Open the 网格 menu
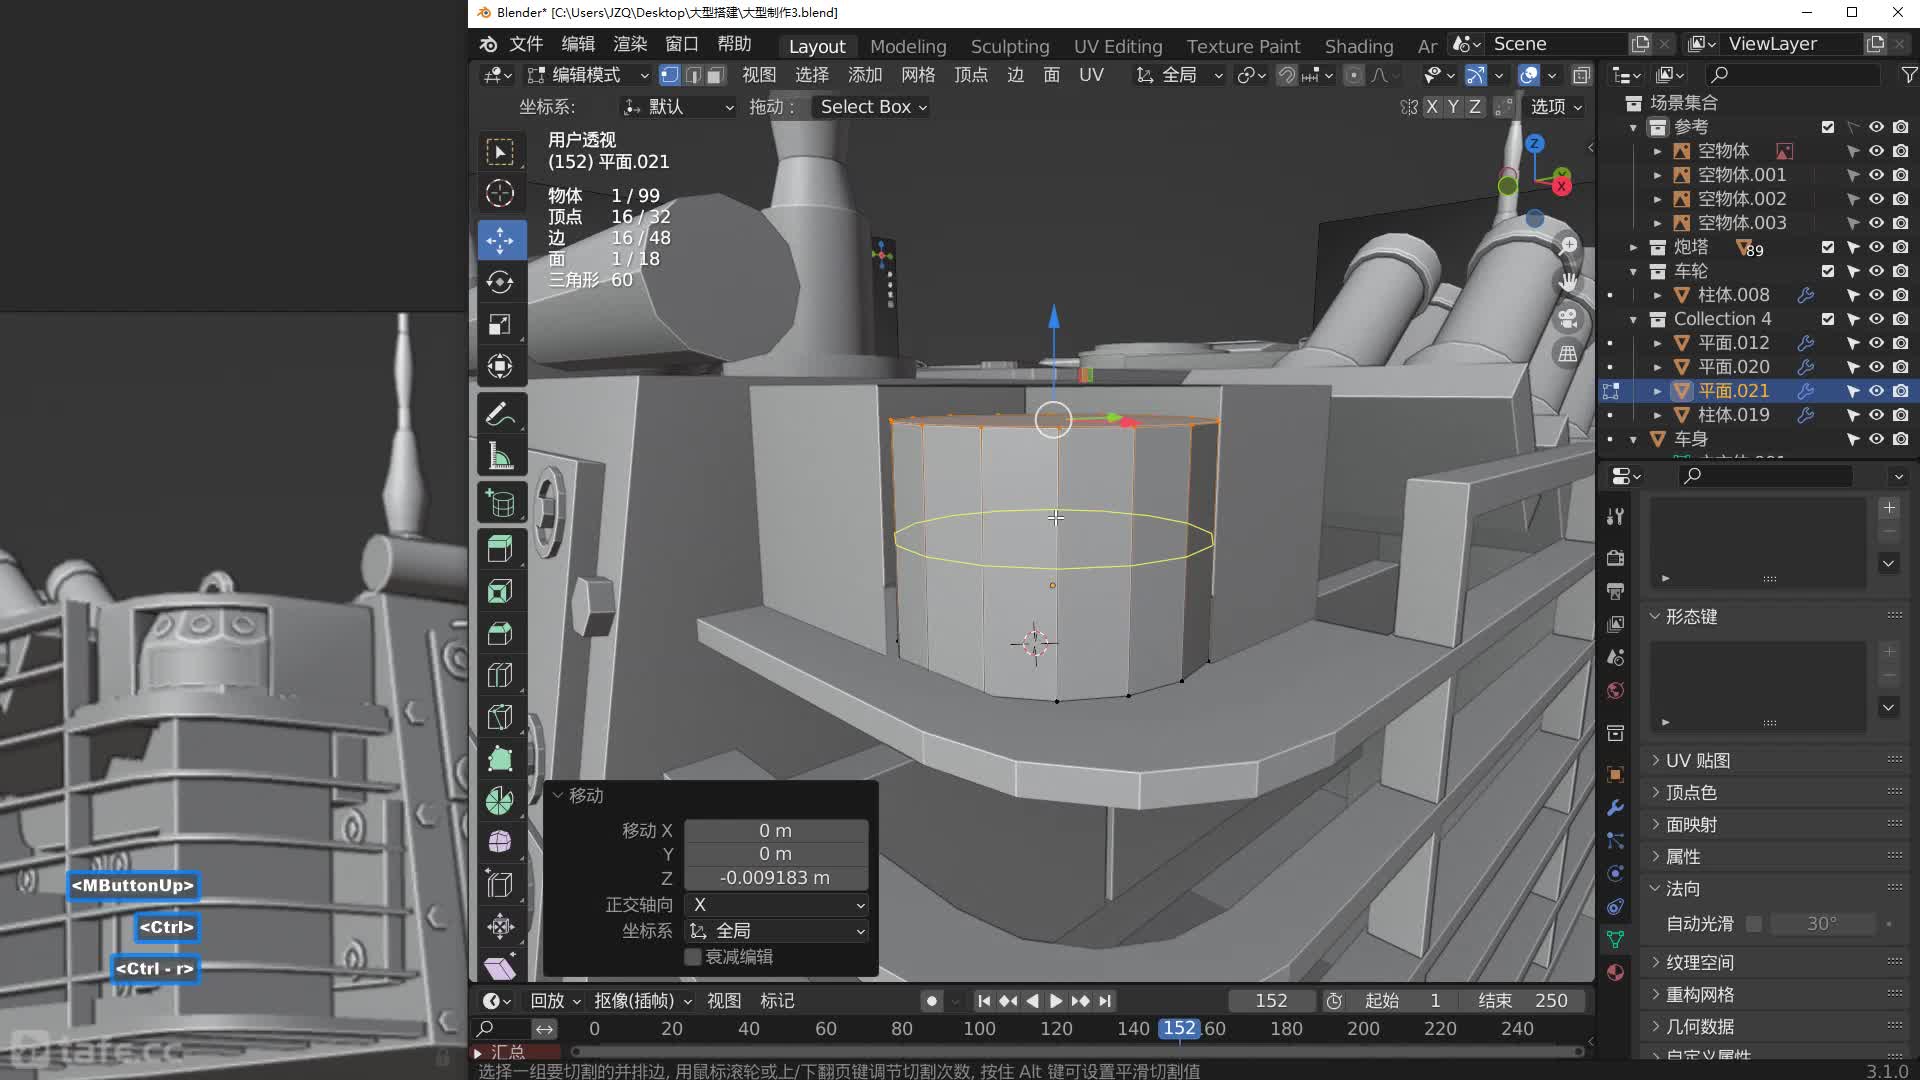1920x1080 pixels. pos(917,75)
